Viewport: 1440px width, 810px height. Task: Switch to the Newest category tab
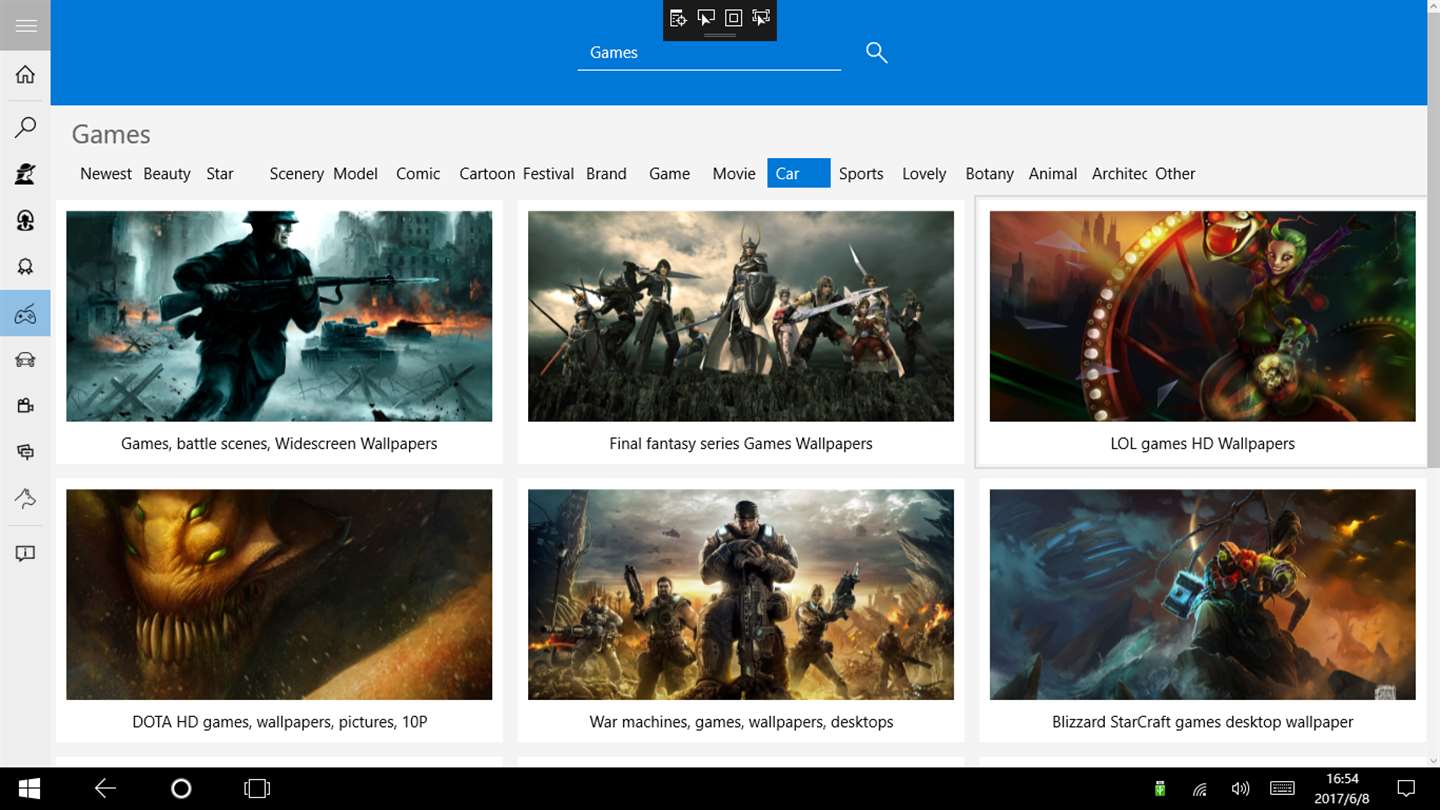tap(106, 174)
